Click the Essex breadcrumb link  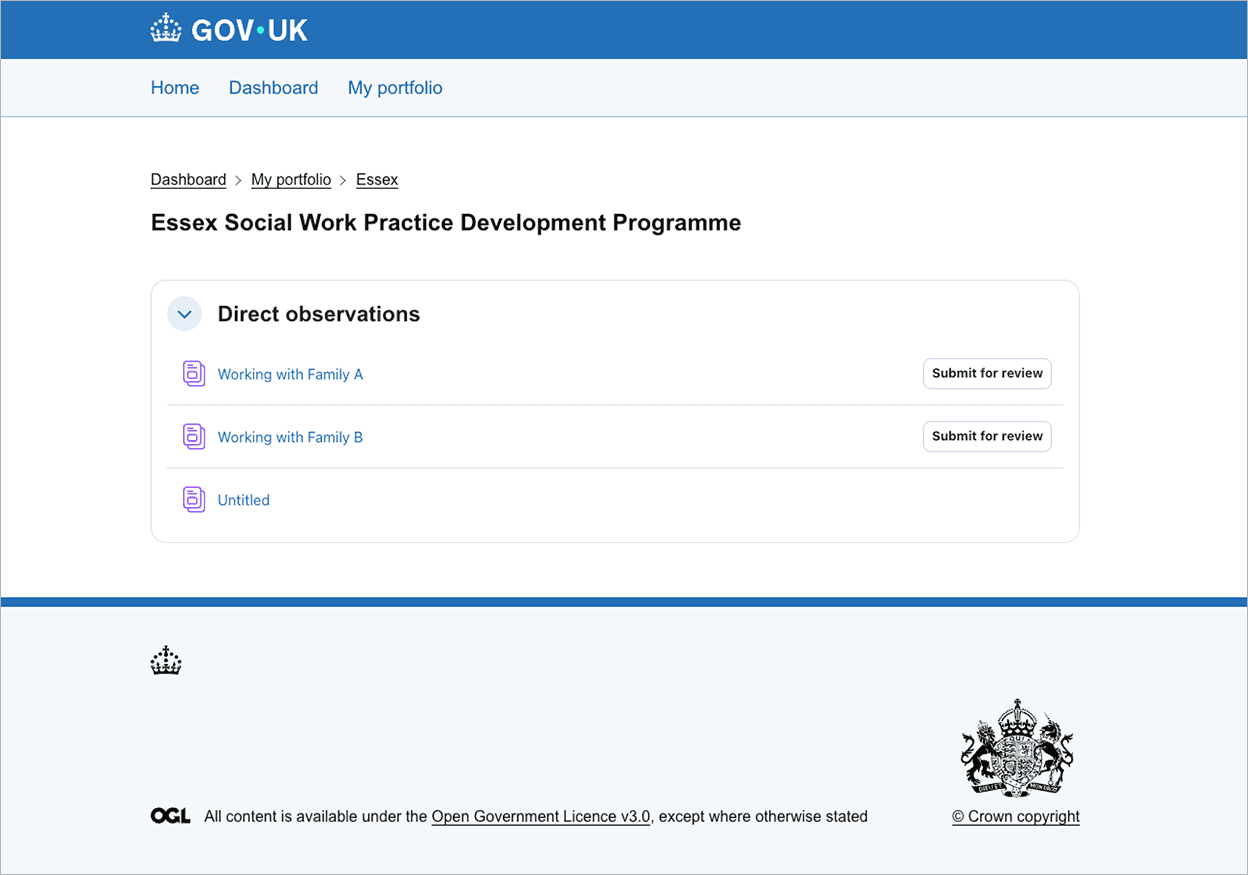click(377, 179)
